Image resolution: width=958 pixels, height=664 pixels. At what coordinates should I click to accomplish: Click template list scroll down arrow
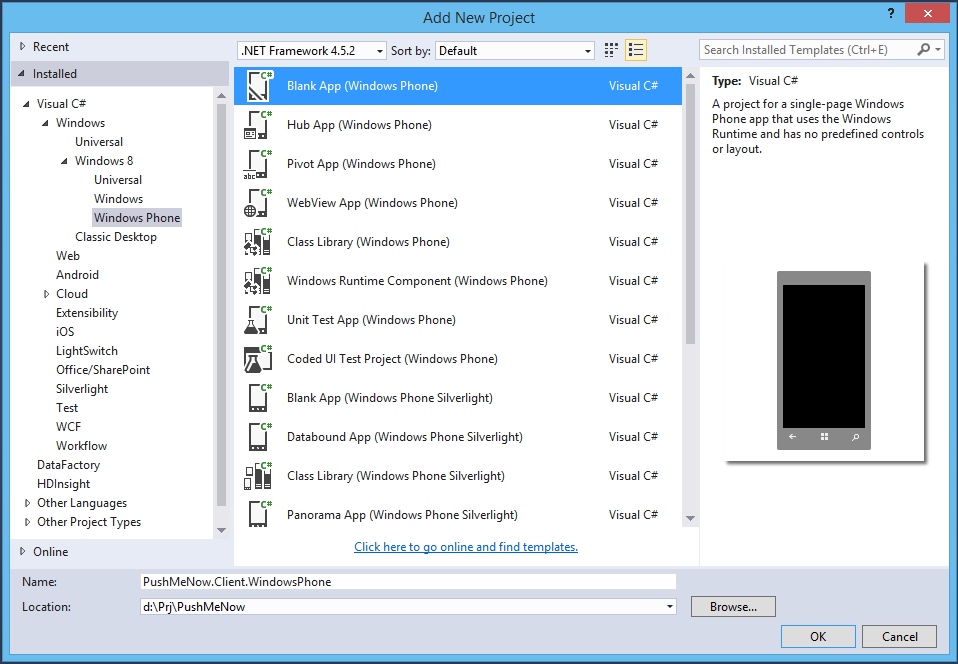click(x=690, y=519)
